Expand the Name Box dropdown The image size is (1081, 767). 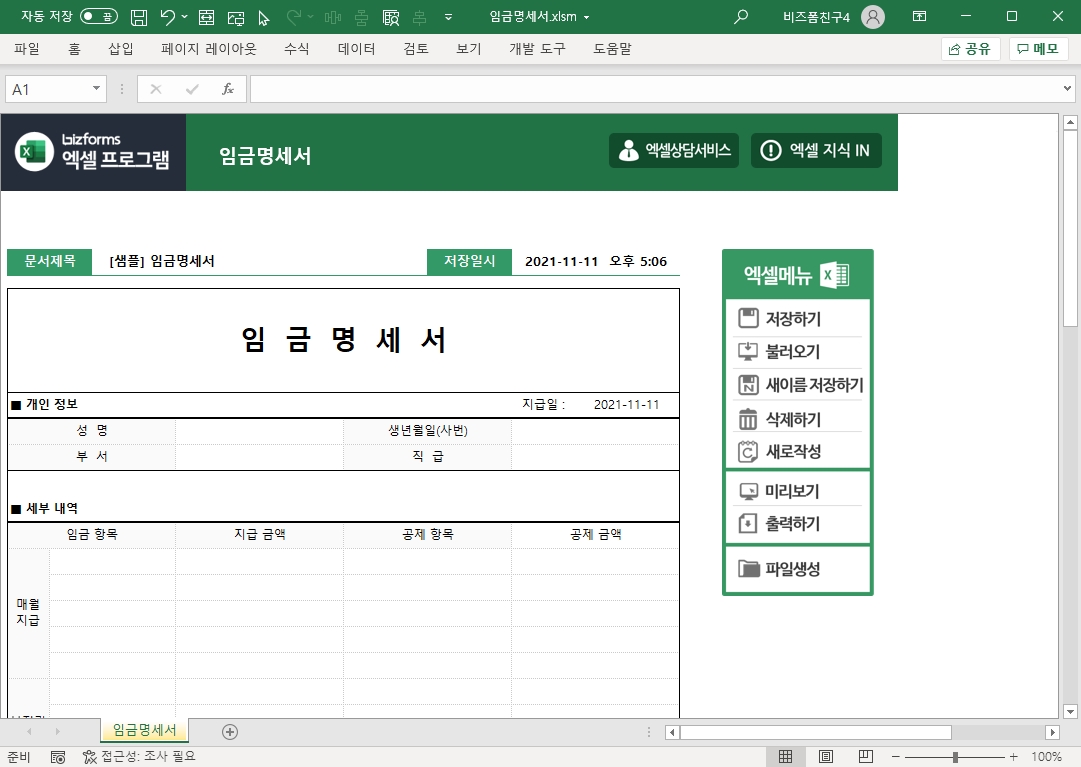tap(97, 89)
